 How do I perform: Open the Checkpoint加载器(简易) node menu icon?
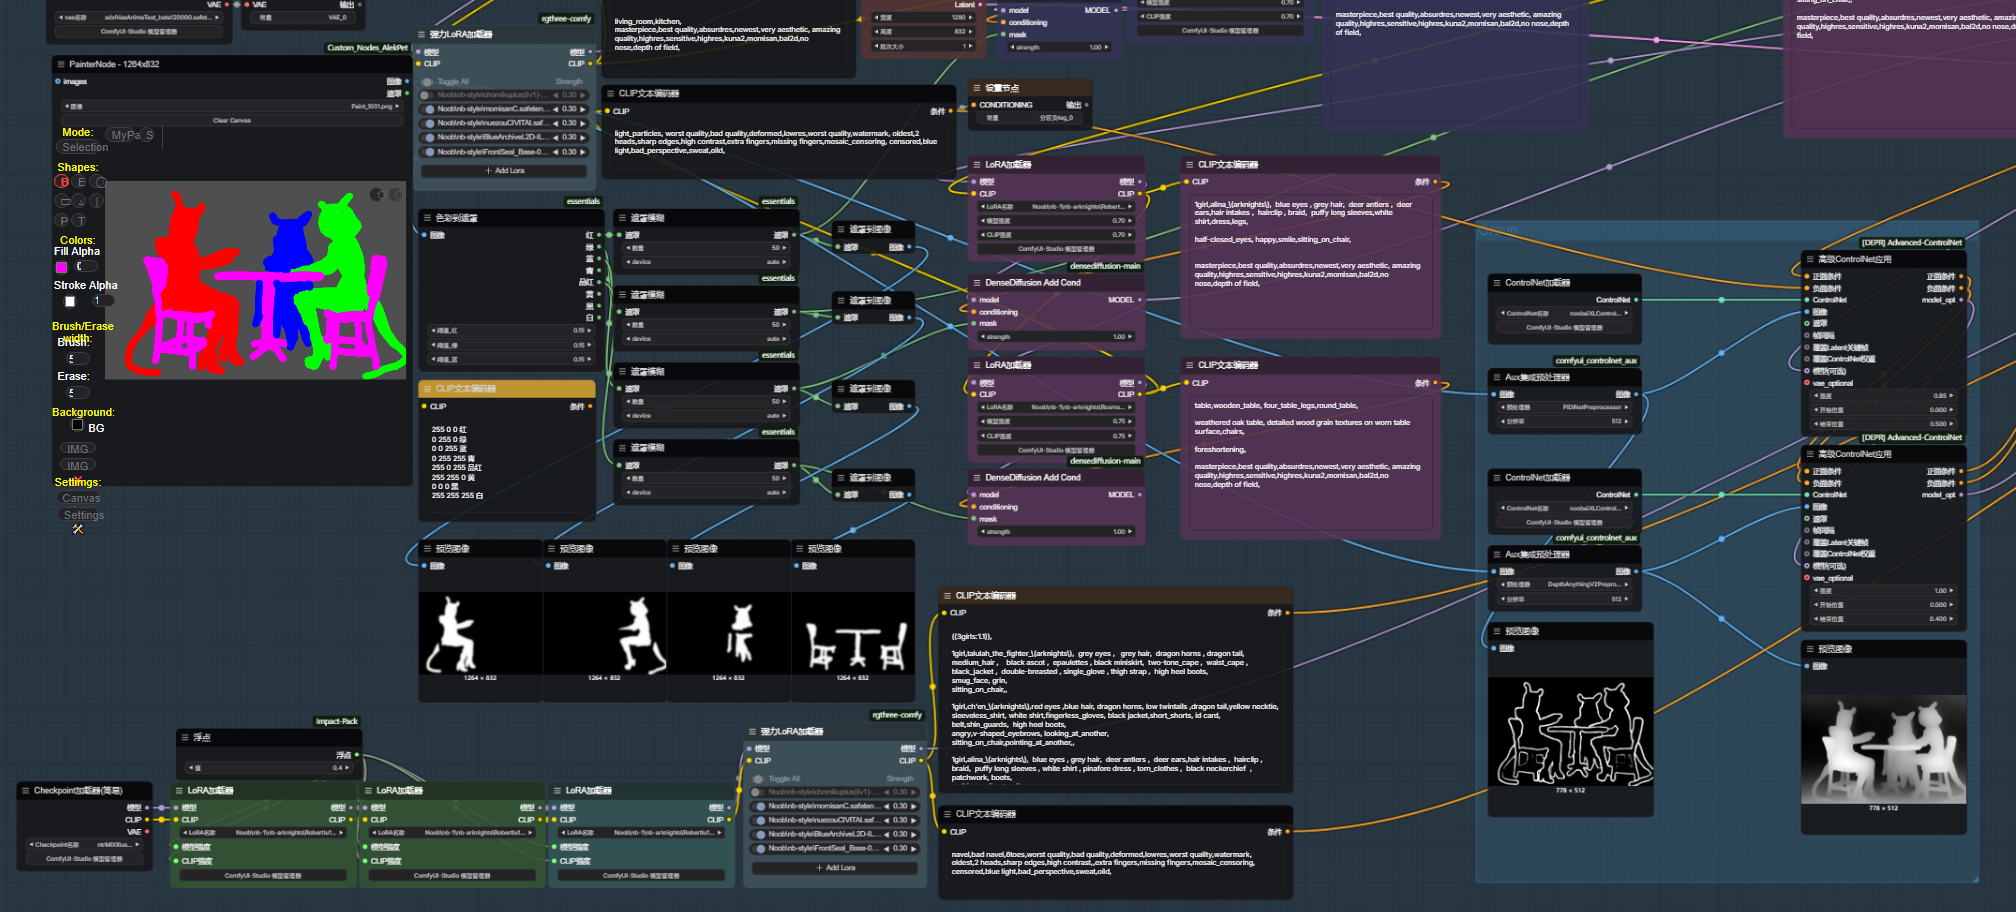pyautogui.click(x=26, y=790)
